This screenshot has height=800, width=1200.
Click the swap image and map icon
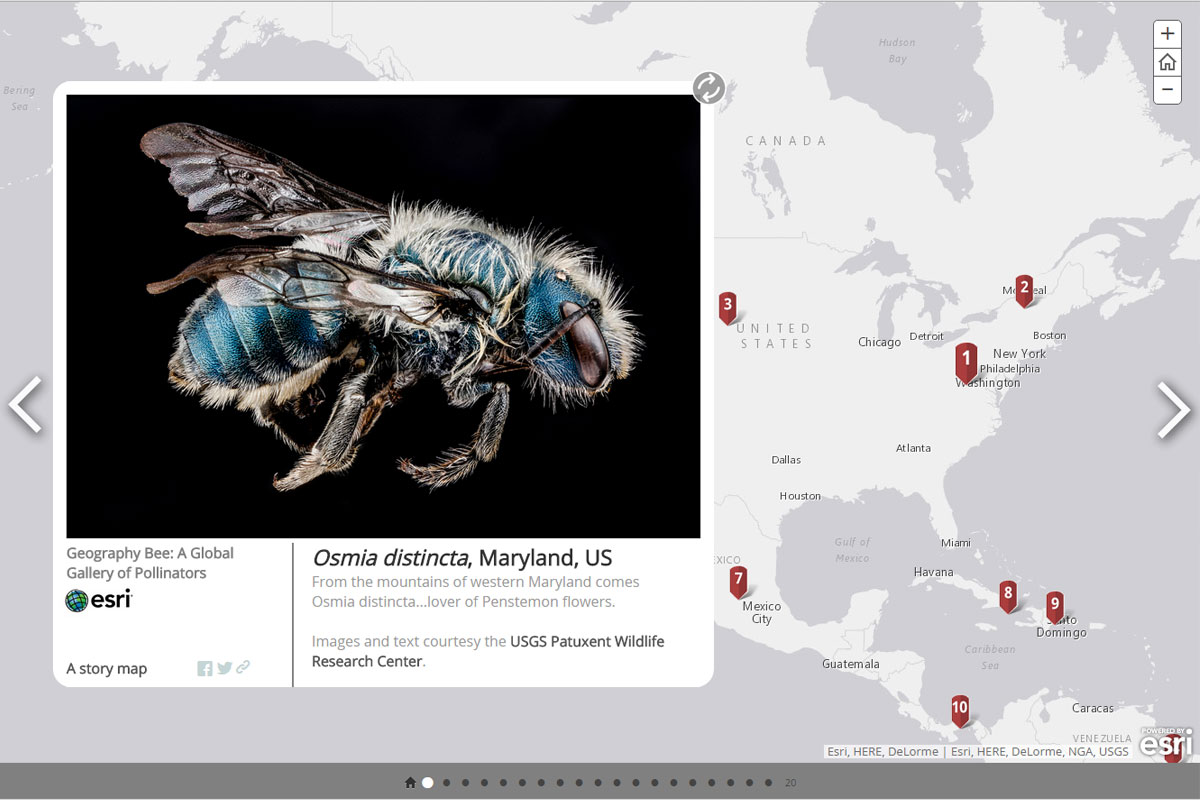[x=708, y=88]
